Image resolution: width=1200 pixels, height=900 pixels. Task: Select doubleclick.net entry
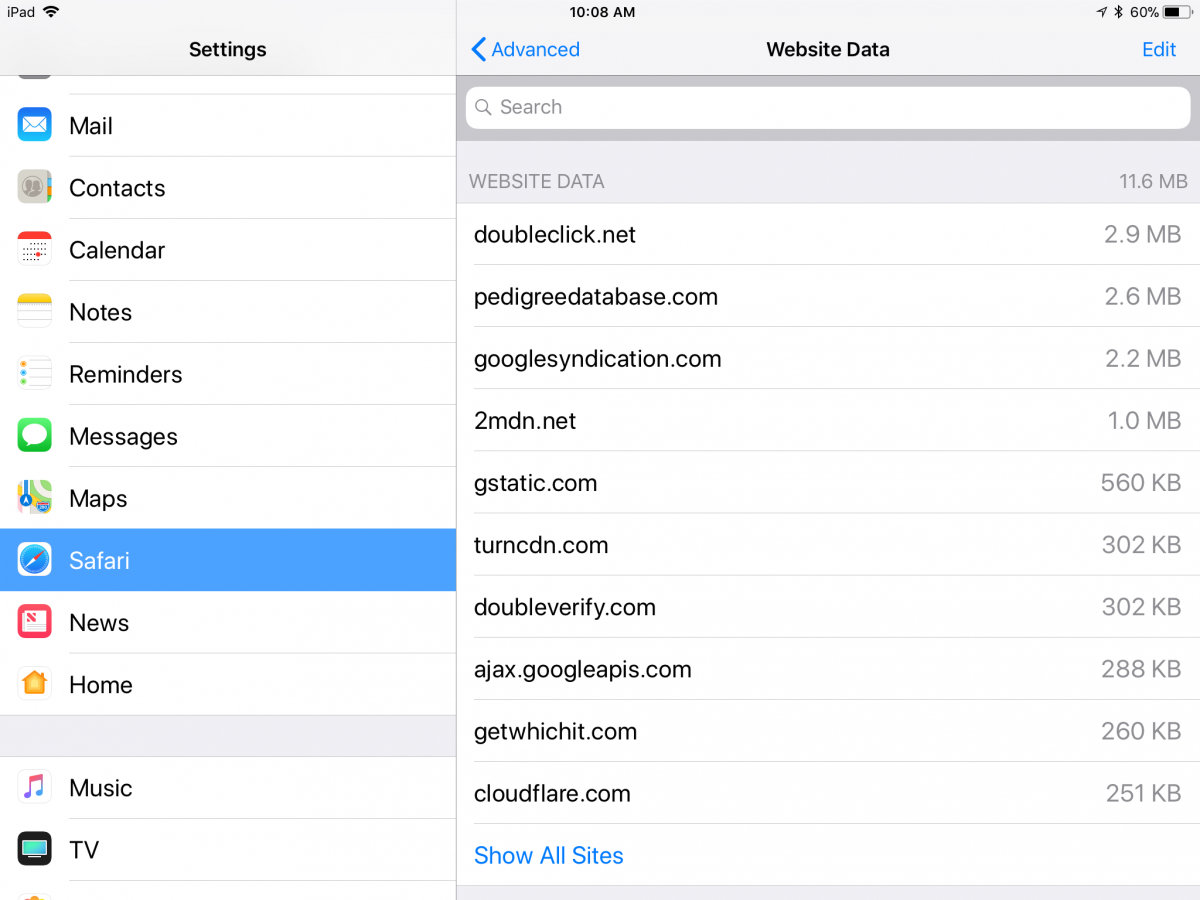coord(828,234)
